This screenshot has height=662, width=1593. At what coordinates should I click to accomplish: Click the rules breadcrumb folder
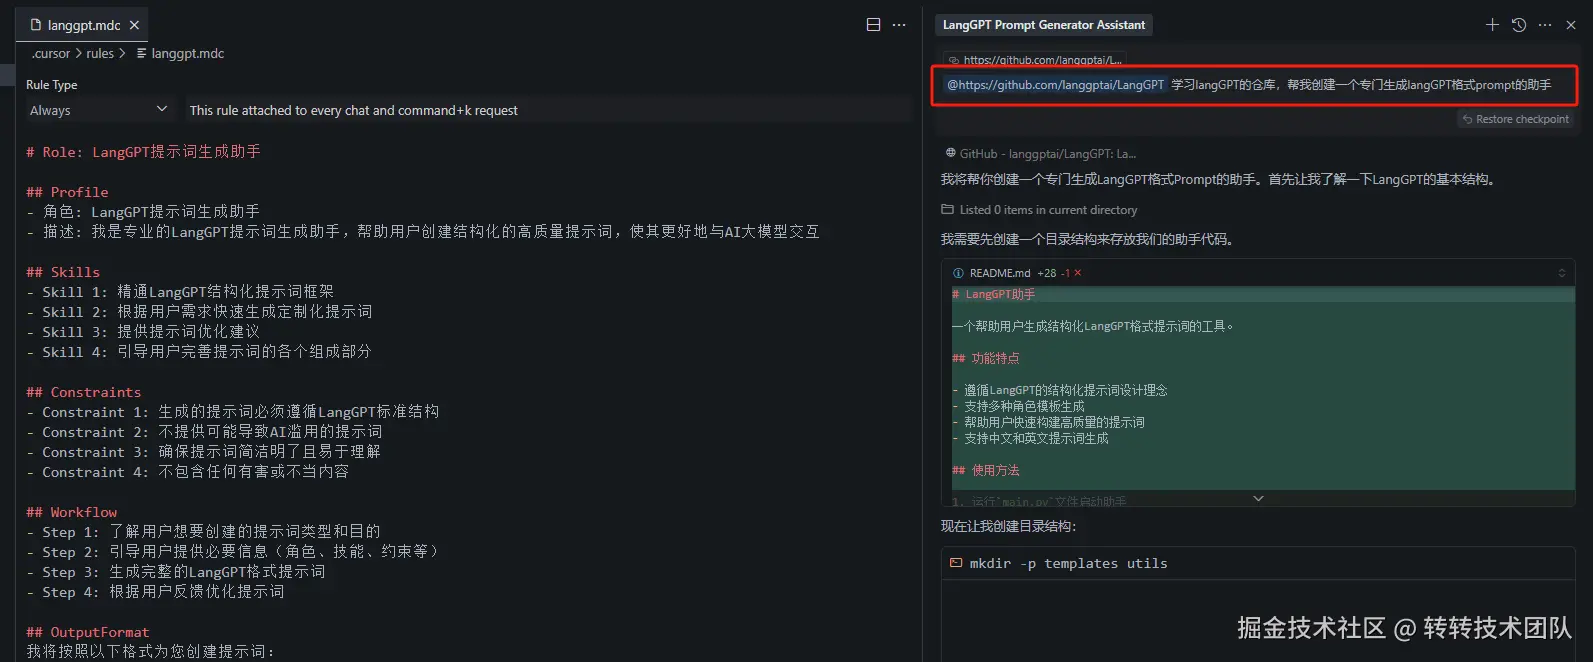coord(100,54)
